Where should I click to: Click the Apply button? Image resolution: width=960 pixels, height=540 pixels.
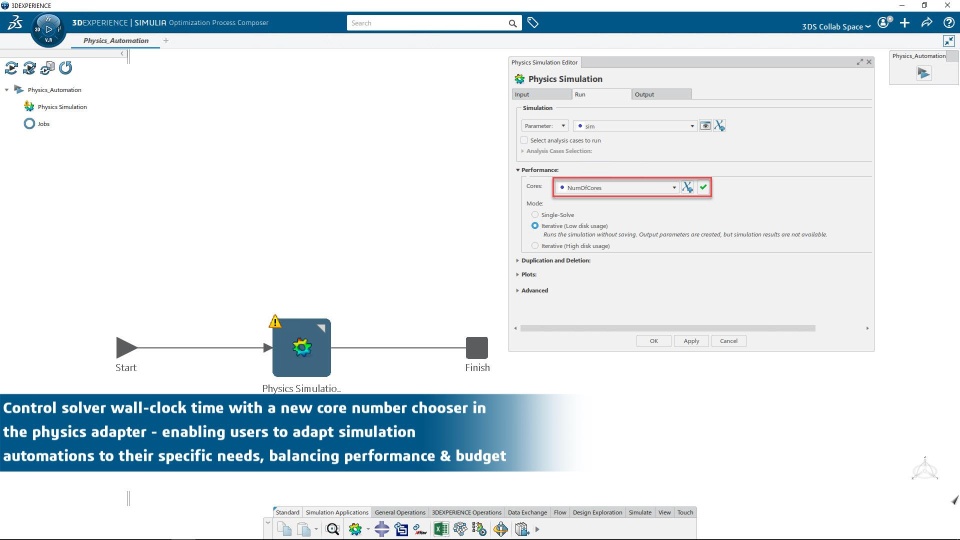(x=691, y=341)
